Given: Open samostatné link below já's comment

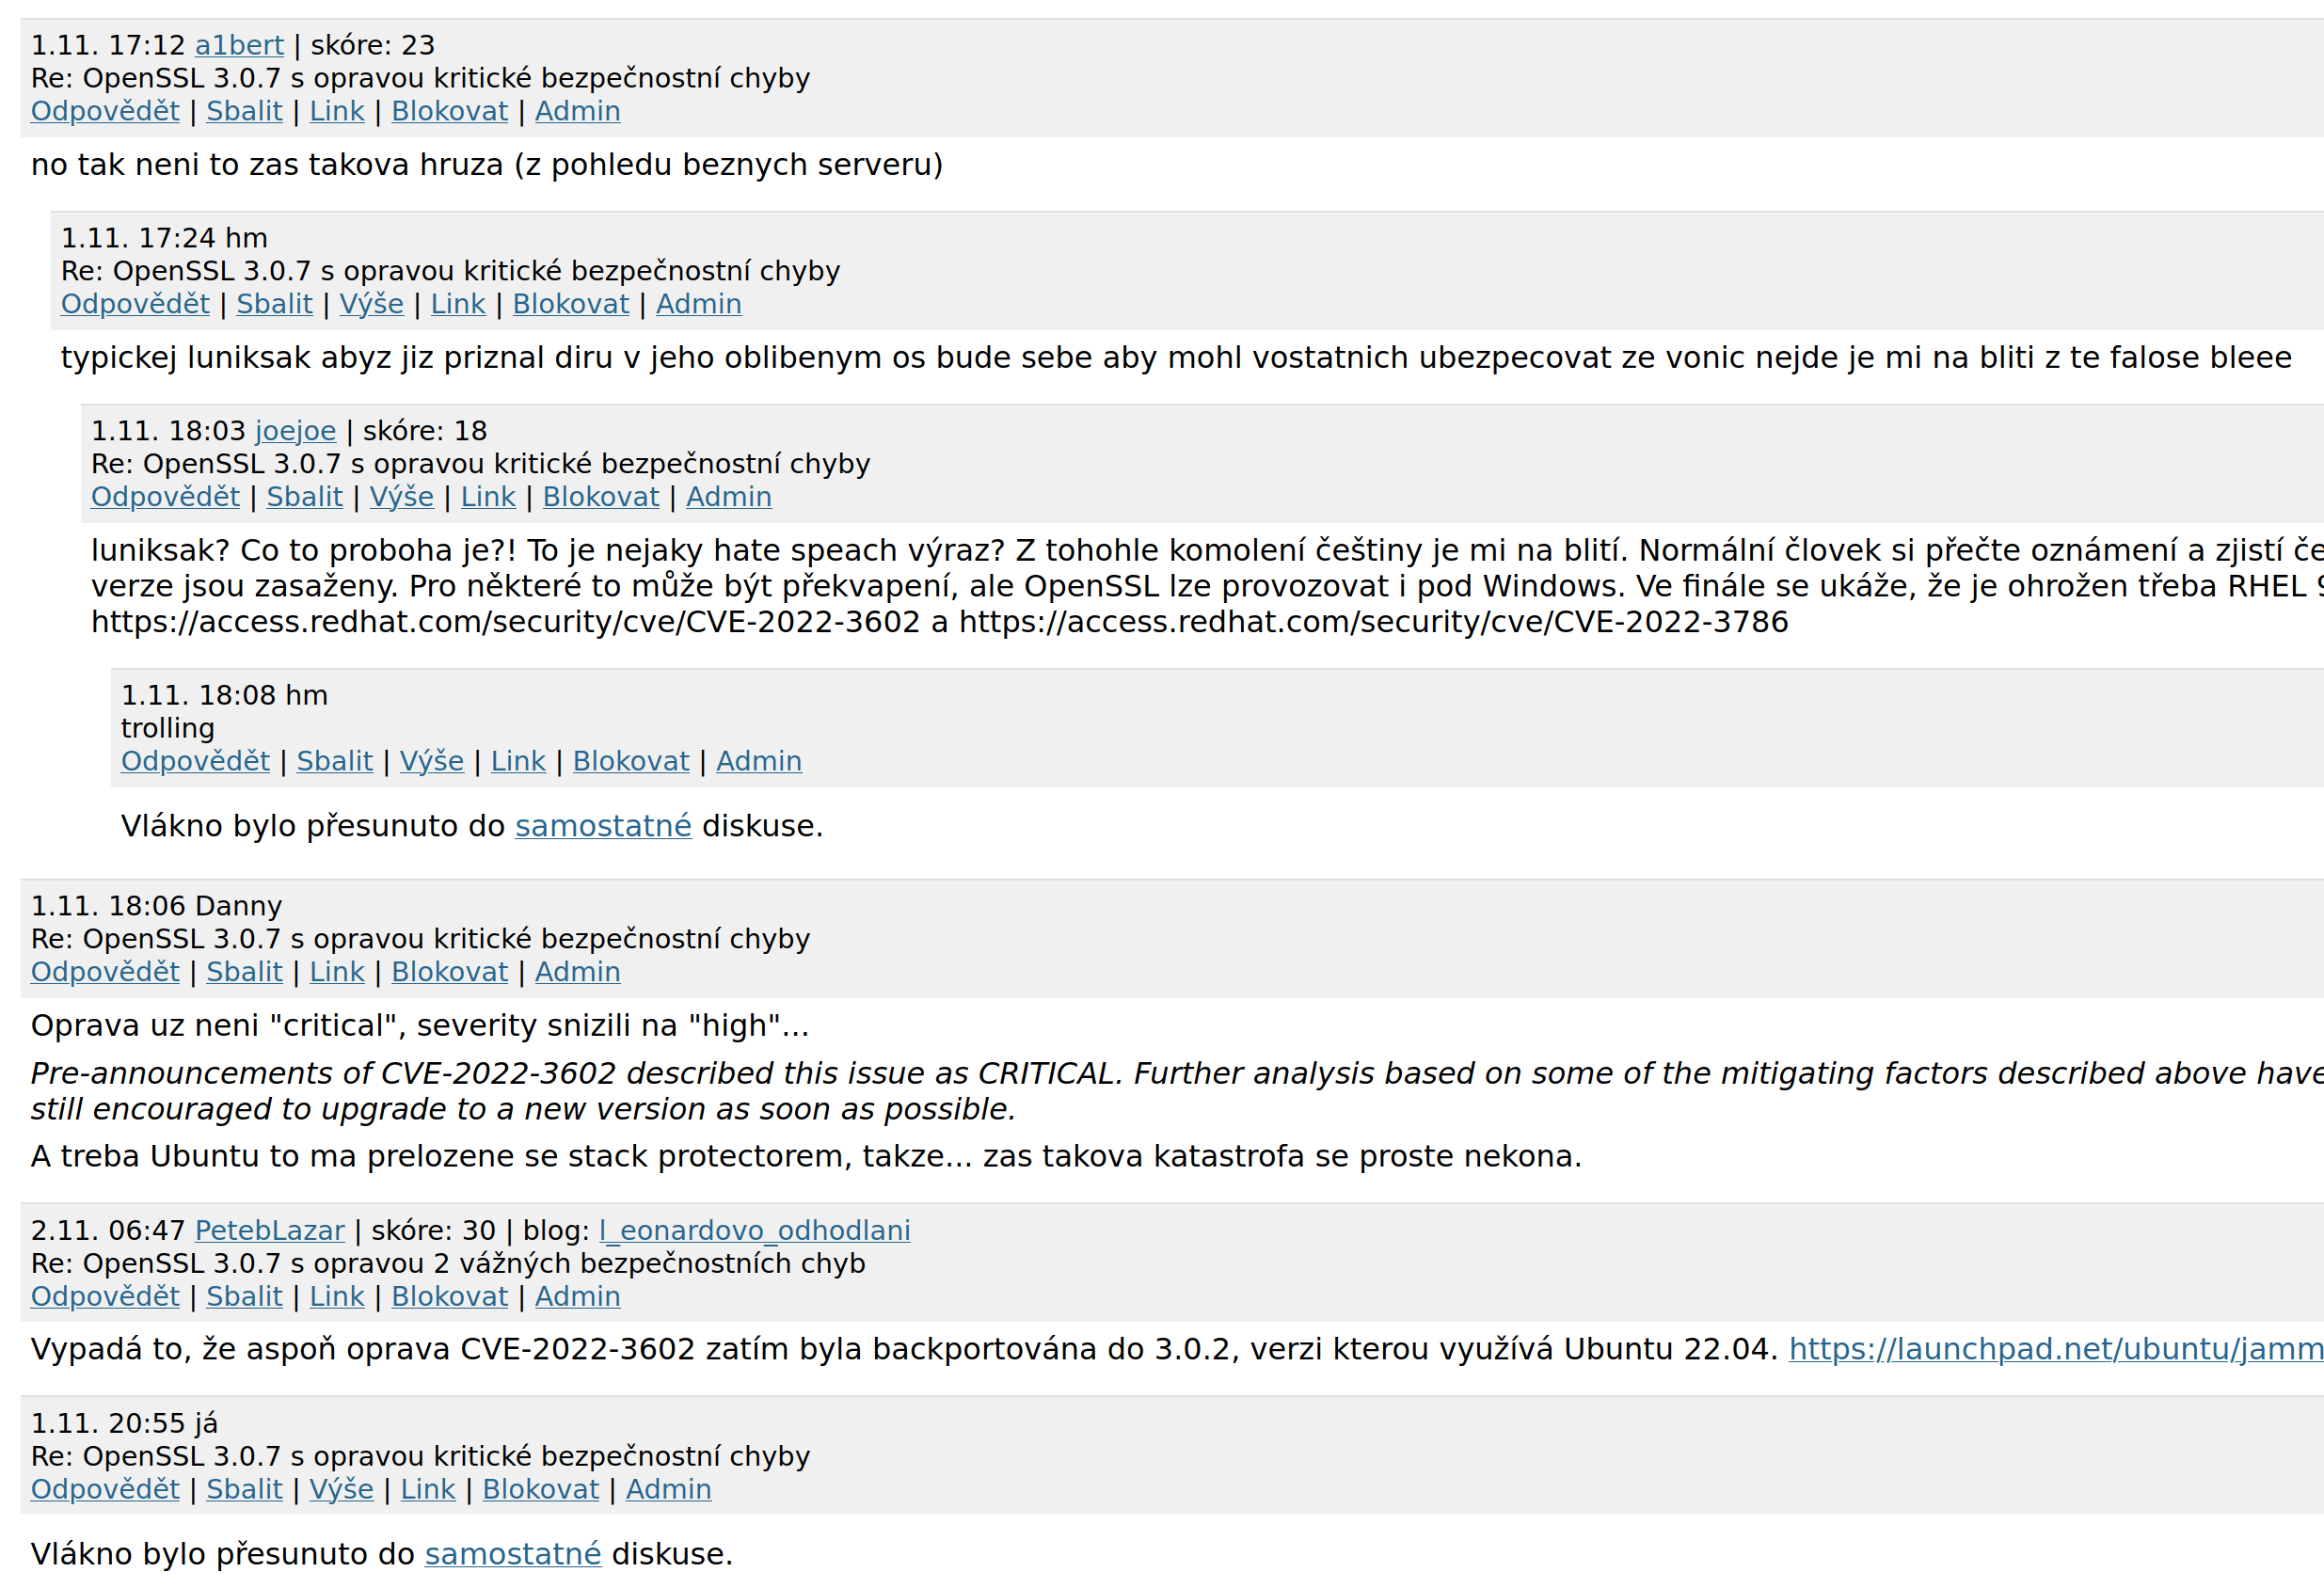Looking at the screenshot, I should 513,1554.
